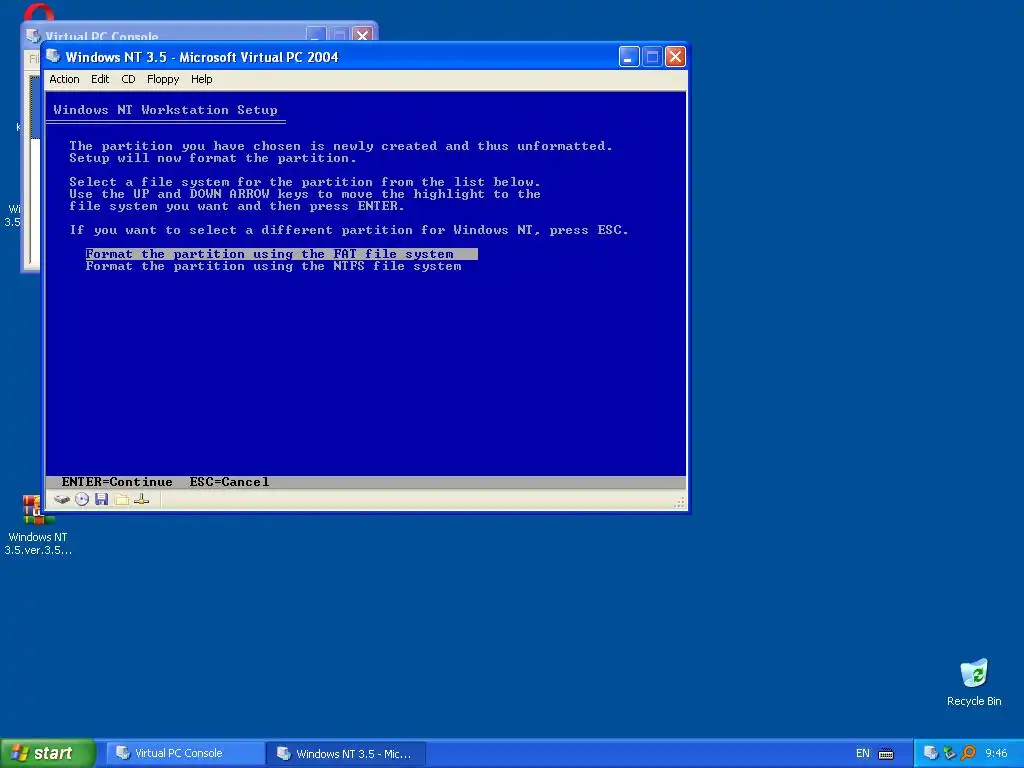Minimize the Windows NT 3.5 window

[628, 57]
